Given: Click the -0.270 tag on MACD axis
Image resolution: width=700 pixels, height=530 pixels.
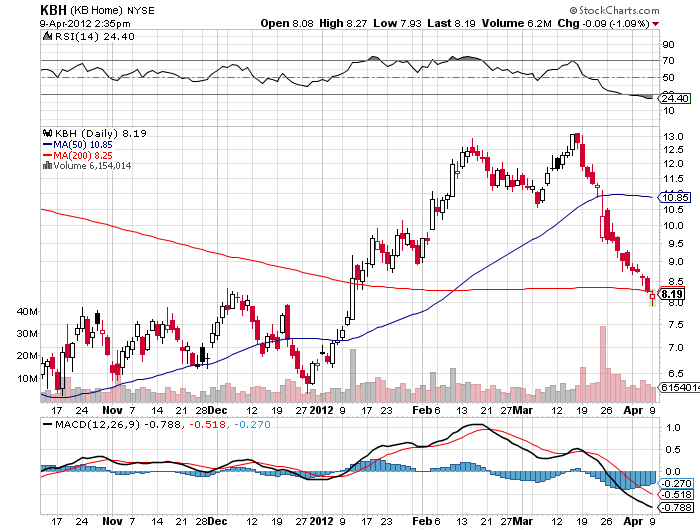Looking at the screenshot, I should click(676, 484).
